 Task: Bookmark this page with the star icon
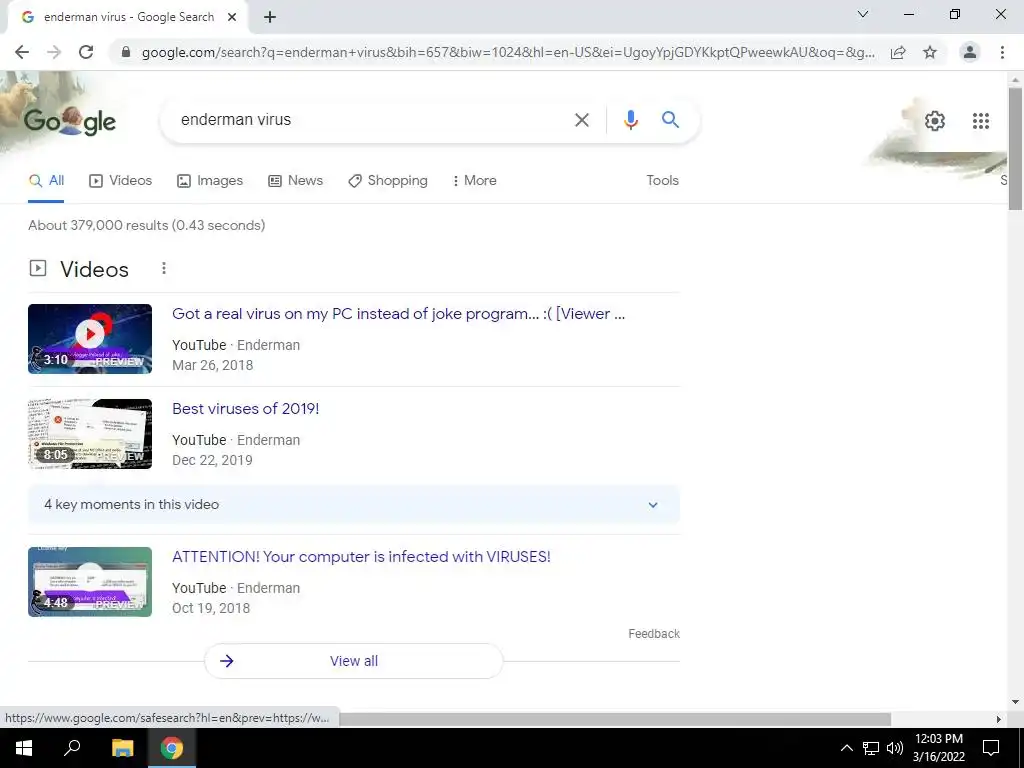930,52
